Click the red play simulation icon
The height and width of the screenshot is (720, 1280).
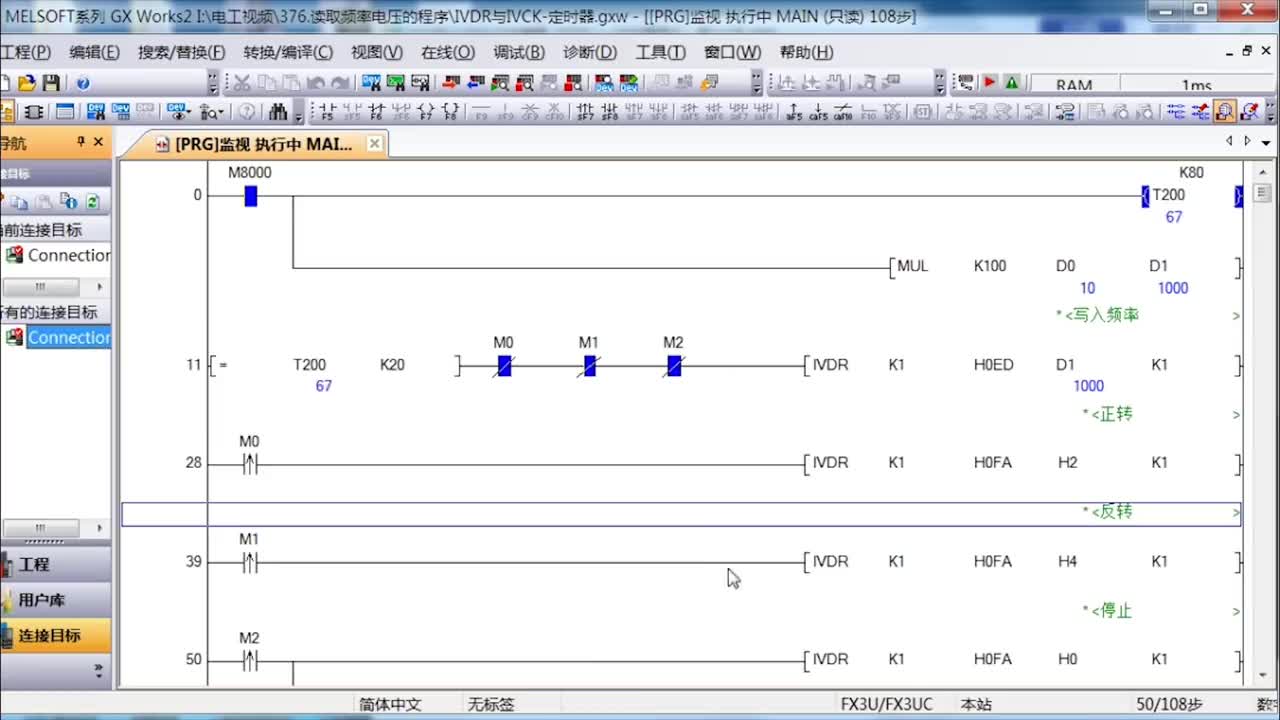[x=990, y=84]
